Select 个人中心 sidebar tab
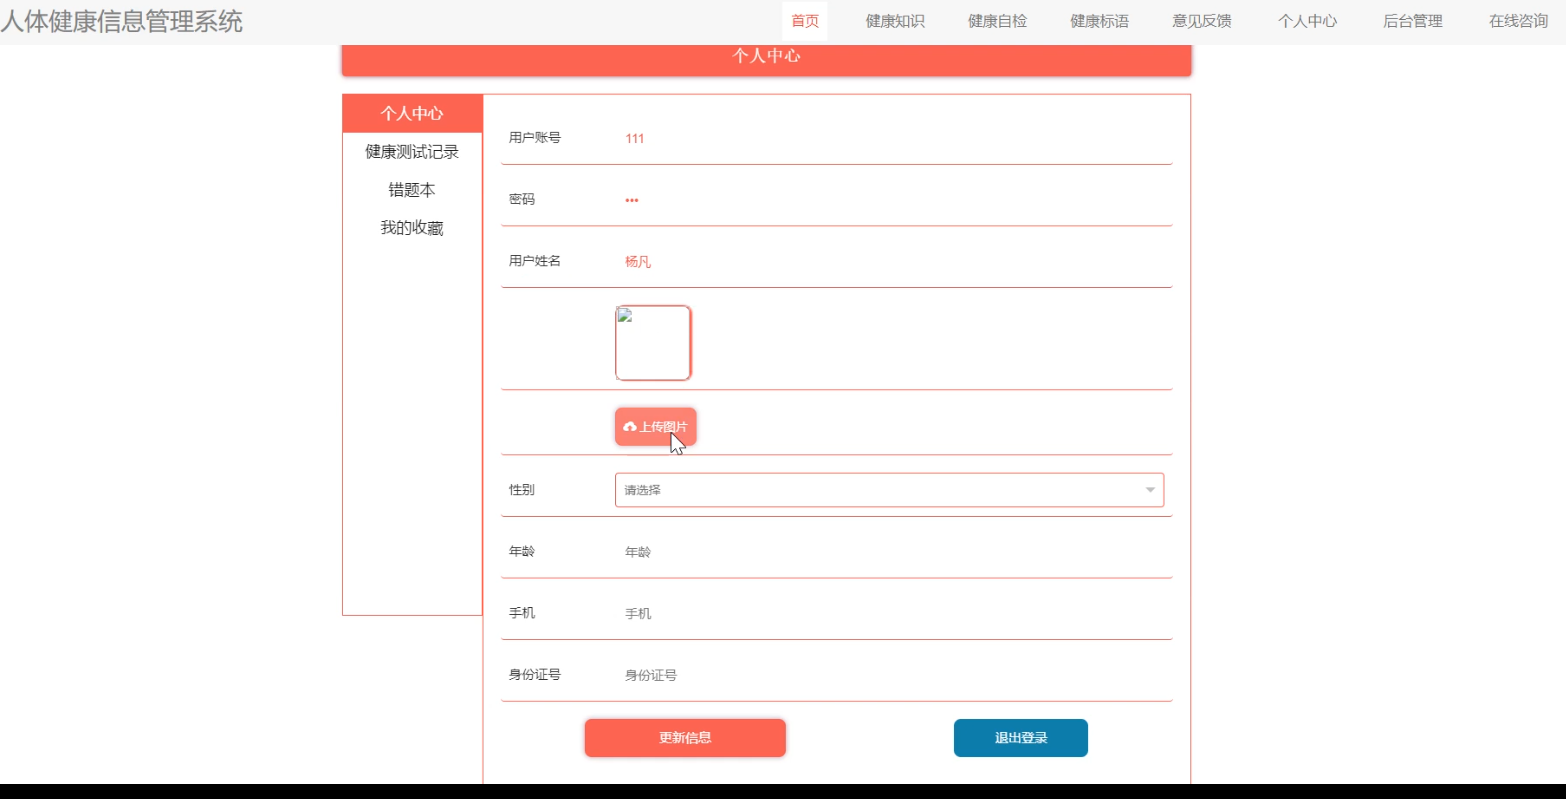This screenshot has width=1566, height=799. coord(412,114)
